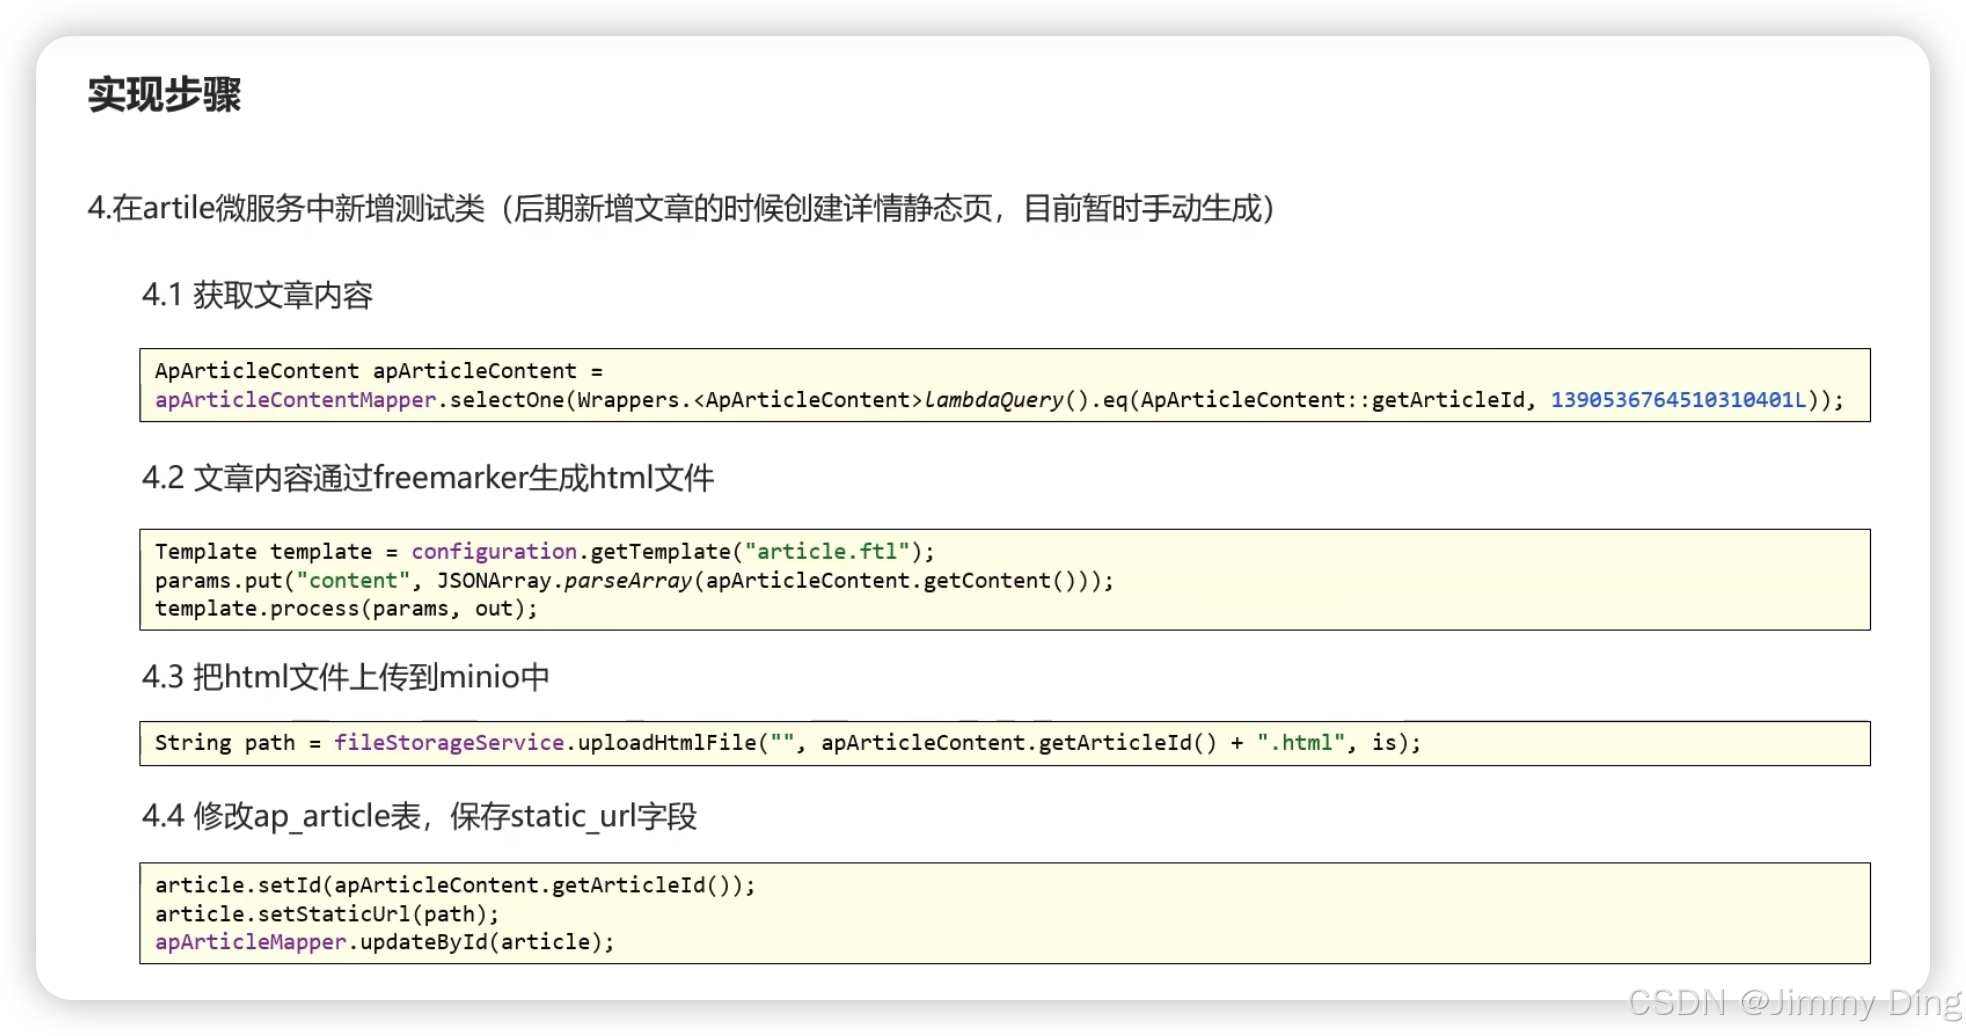This screenshot has width=1966, height=1036.
Task: Click the LambdaQuery() italic method text
Action: 1006,400
